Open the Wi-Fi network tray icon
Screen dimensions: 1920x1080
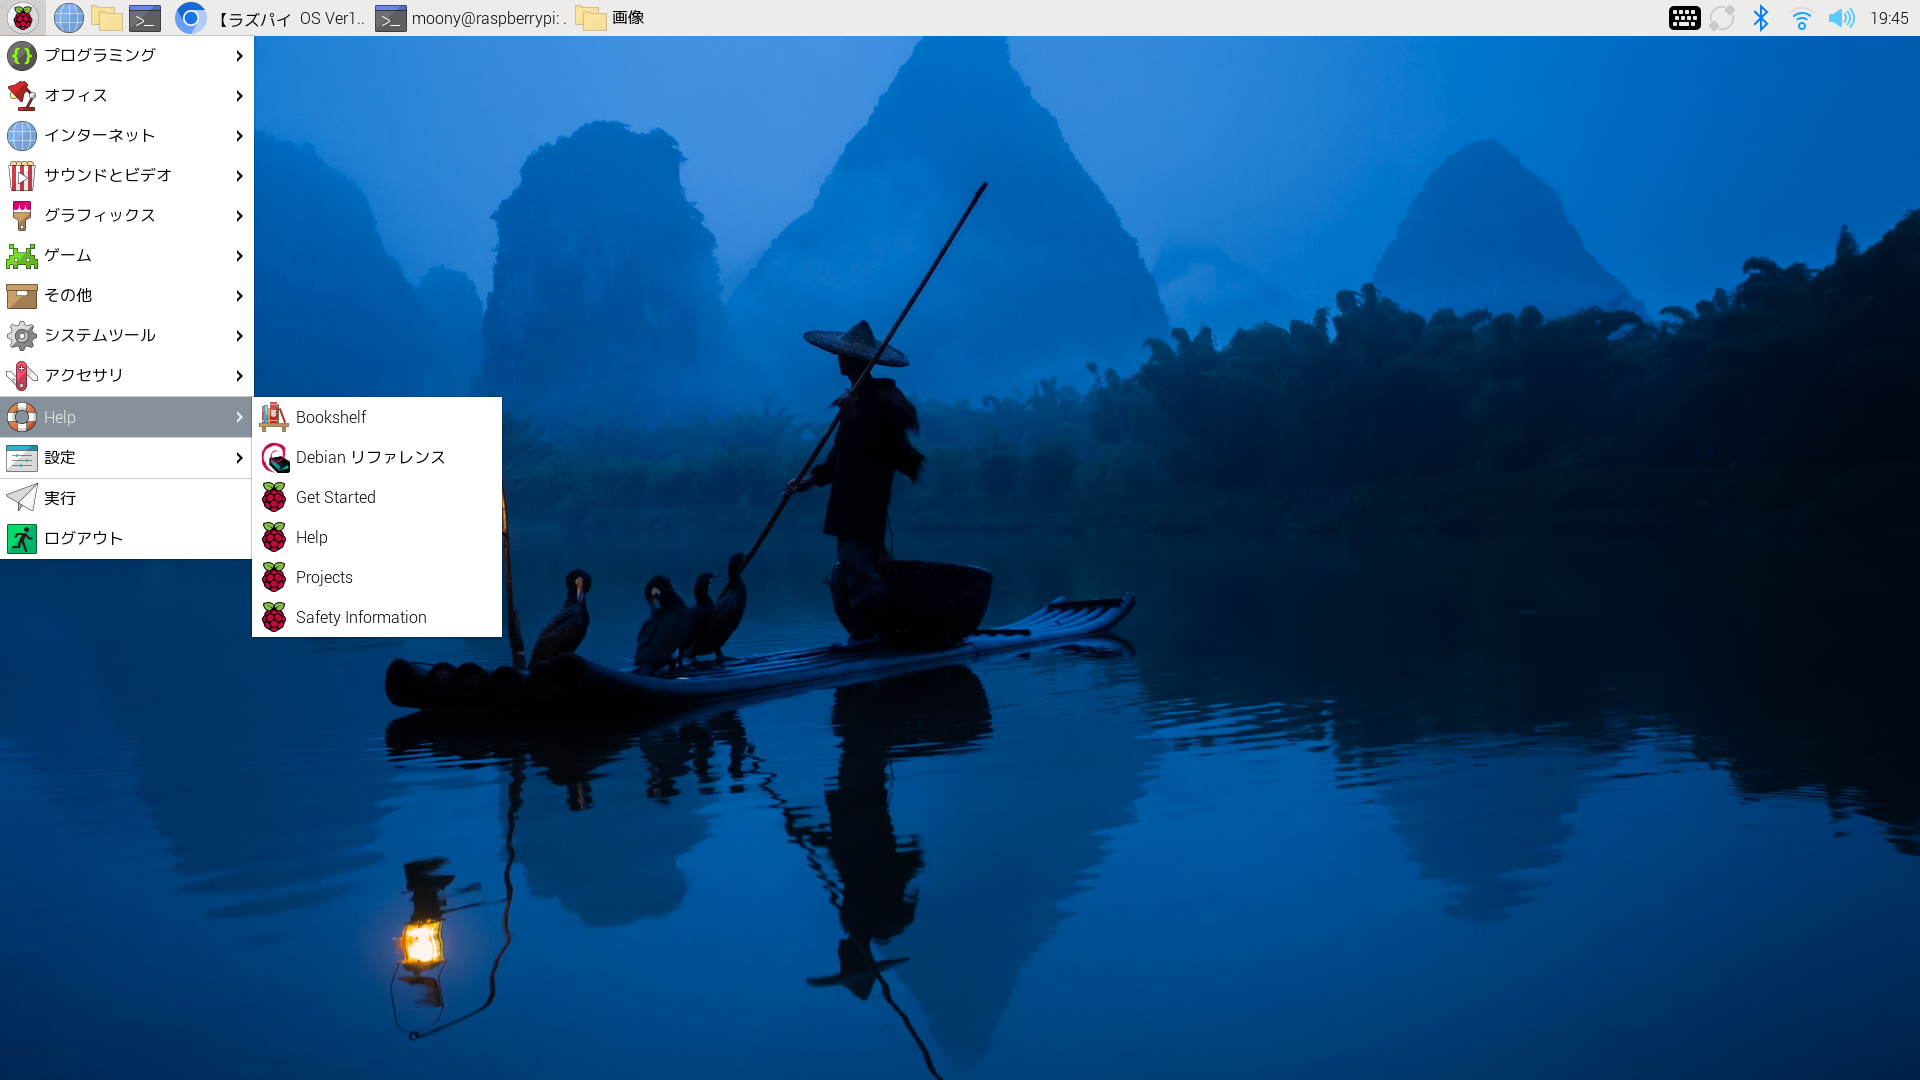click(1801, 18)
